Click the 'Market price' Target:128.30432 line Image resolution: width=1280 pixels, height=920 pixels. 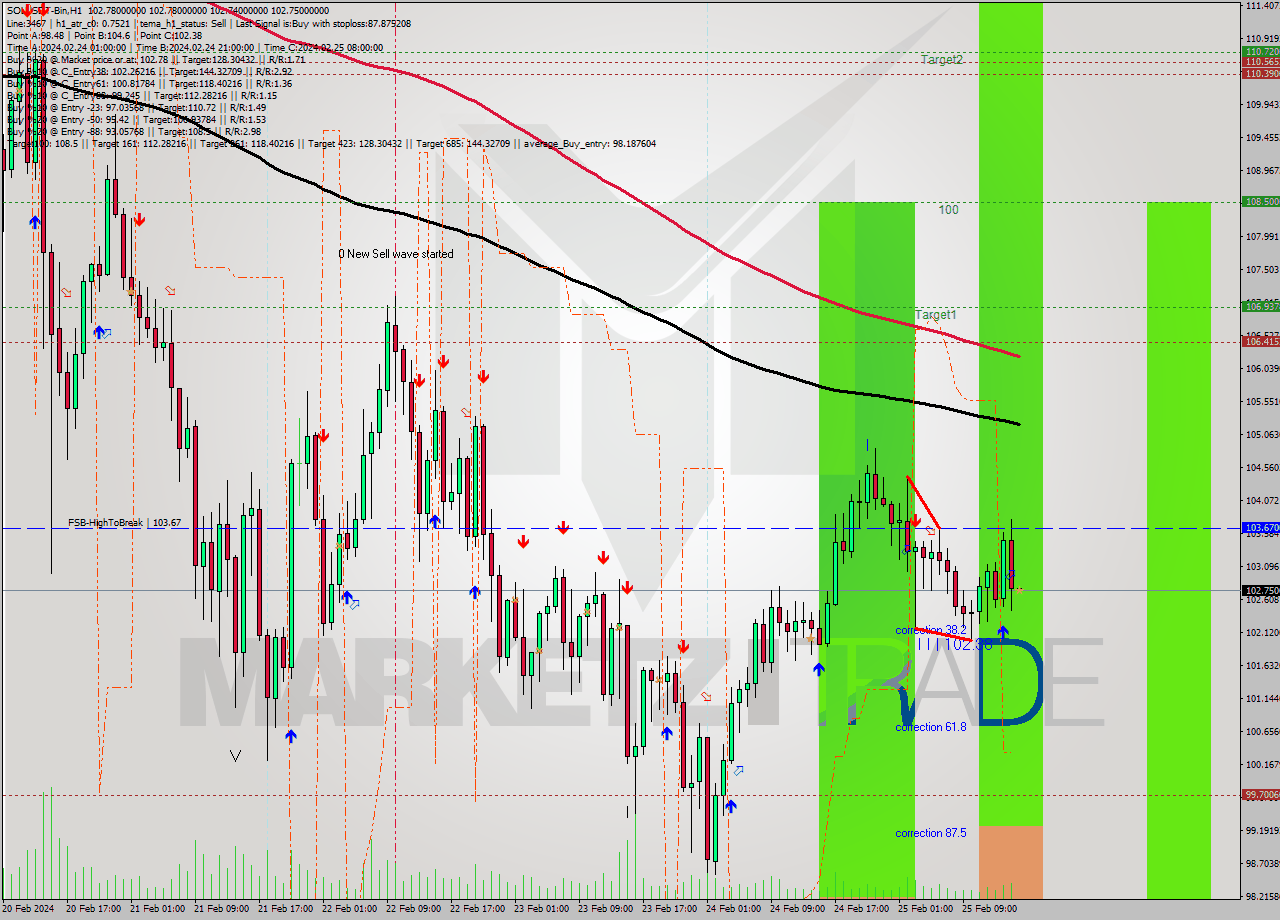[x=156, y=59]
